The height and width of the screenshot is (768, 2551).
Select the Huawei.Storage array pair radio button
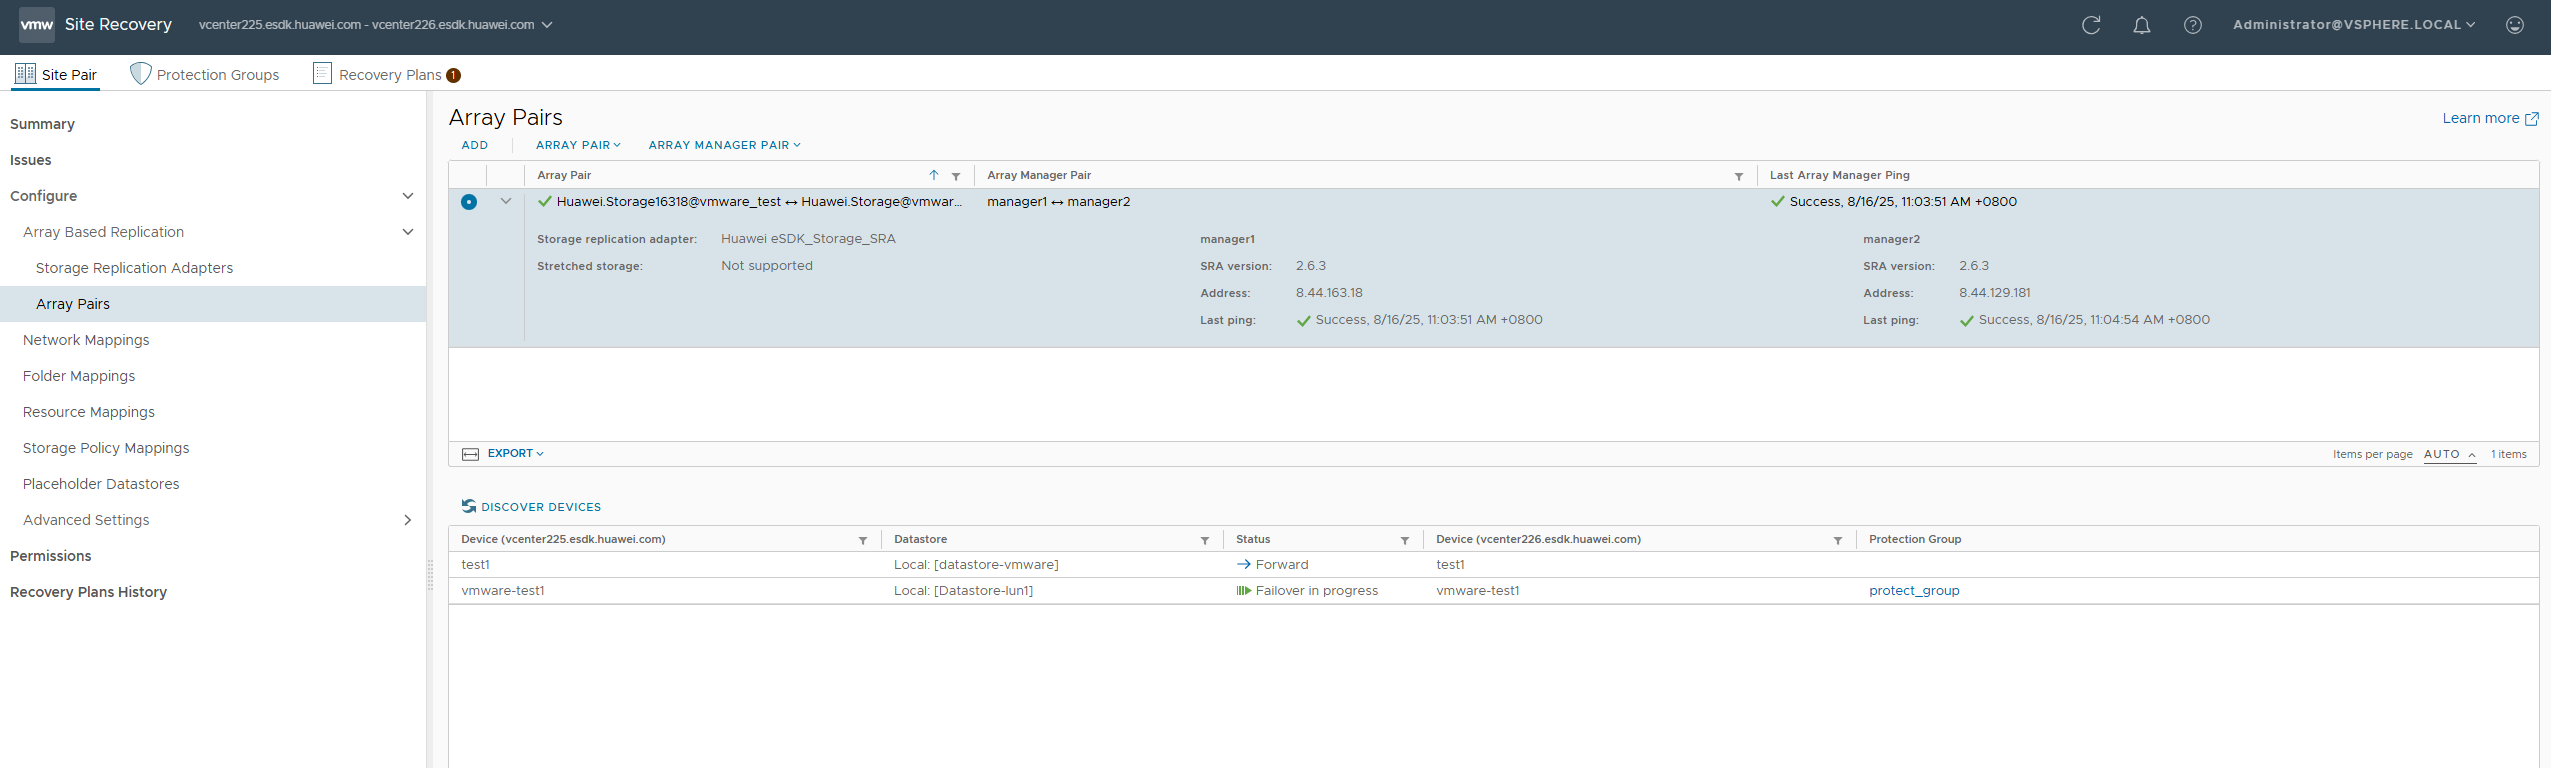[x=469, y=202]
